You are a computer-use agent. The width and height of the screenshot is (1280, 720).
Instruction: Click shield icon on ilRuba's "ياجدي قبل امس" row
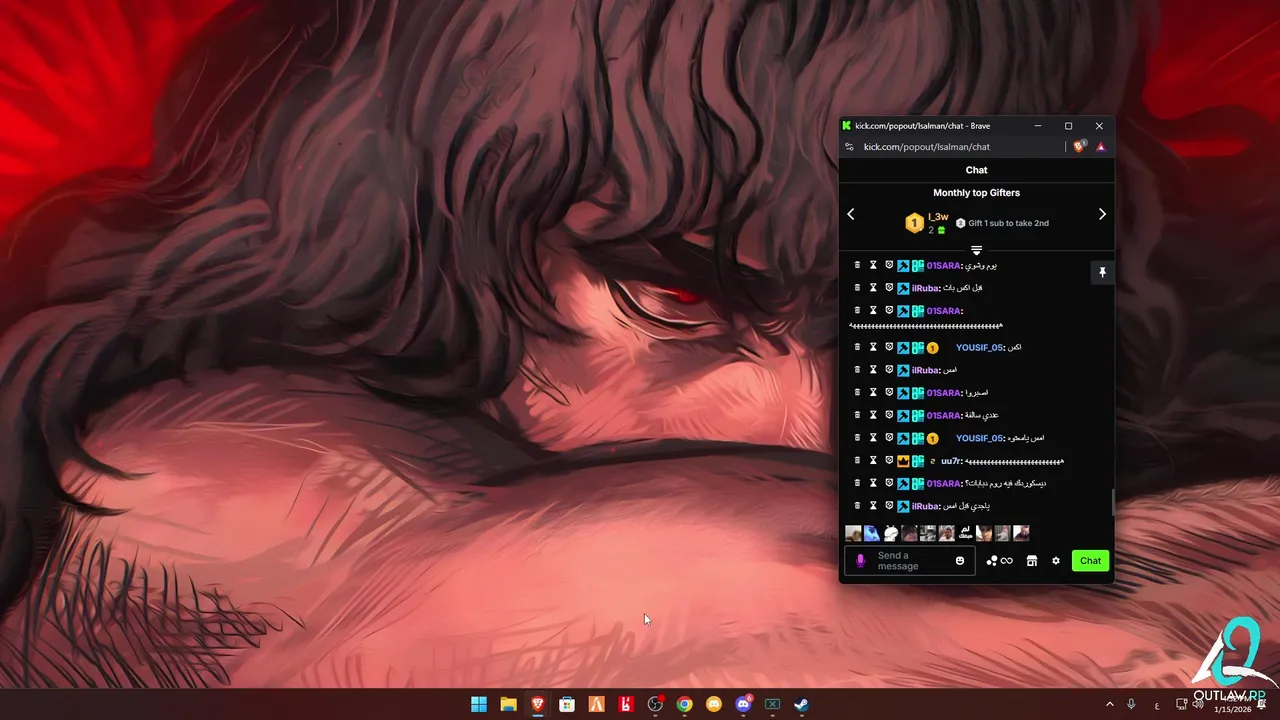(x=889, y=506)
